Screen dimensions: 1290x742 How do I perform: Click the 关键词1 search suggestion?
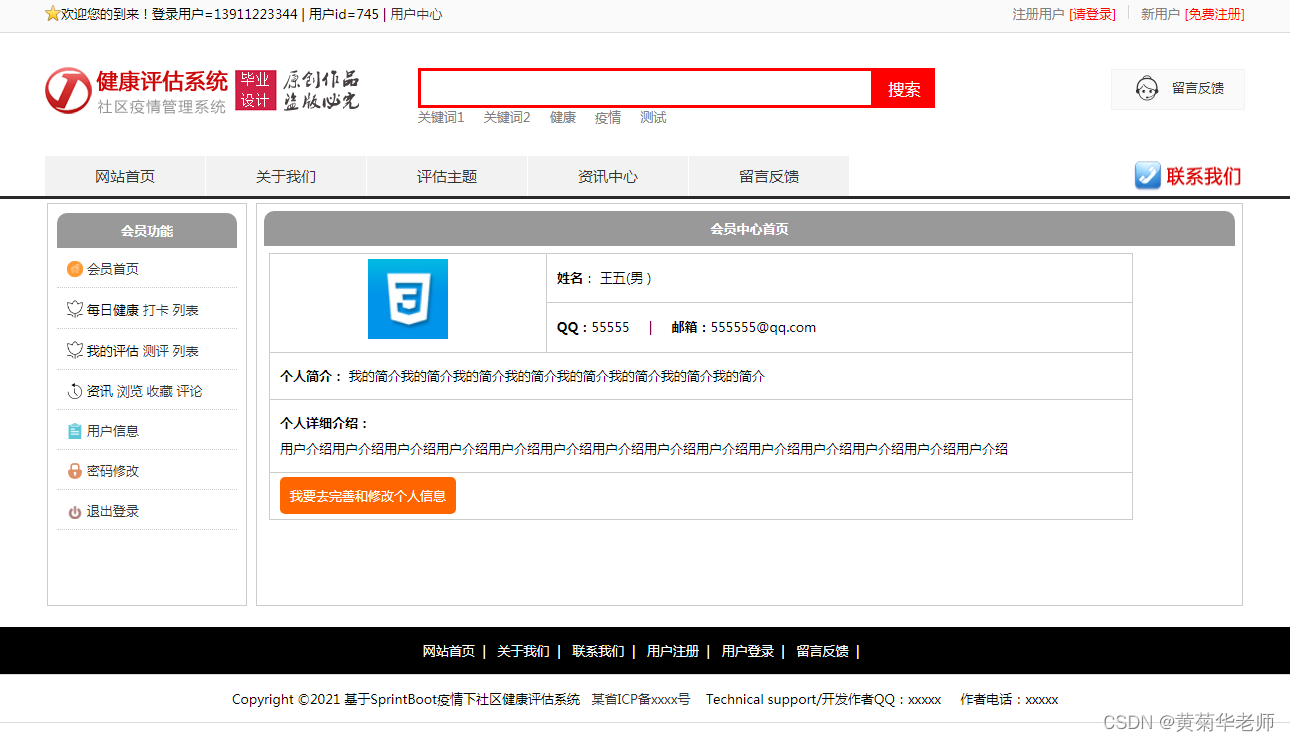[x=441, y=118]
